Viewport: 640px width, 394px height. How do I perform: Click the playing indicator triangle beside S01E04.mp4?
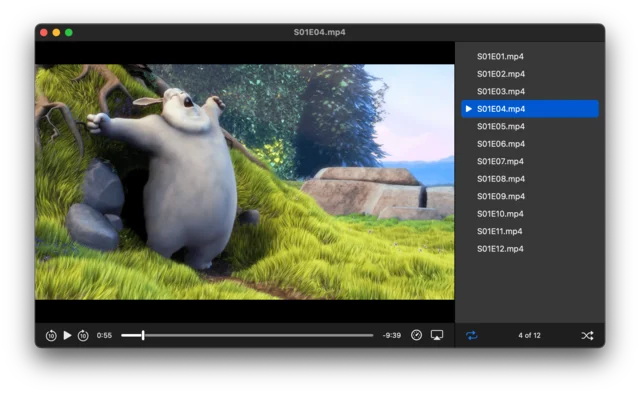(x=469, y=109)
